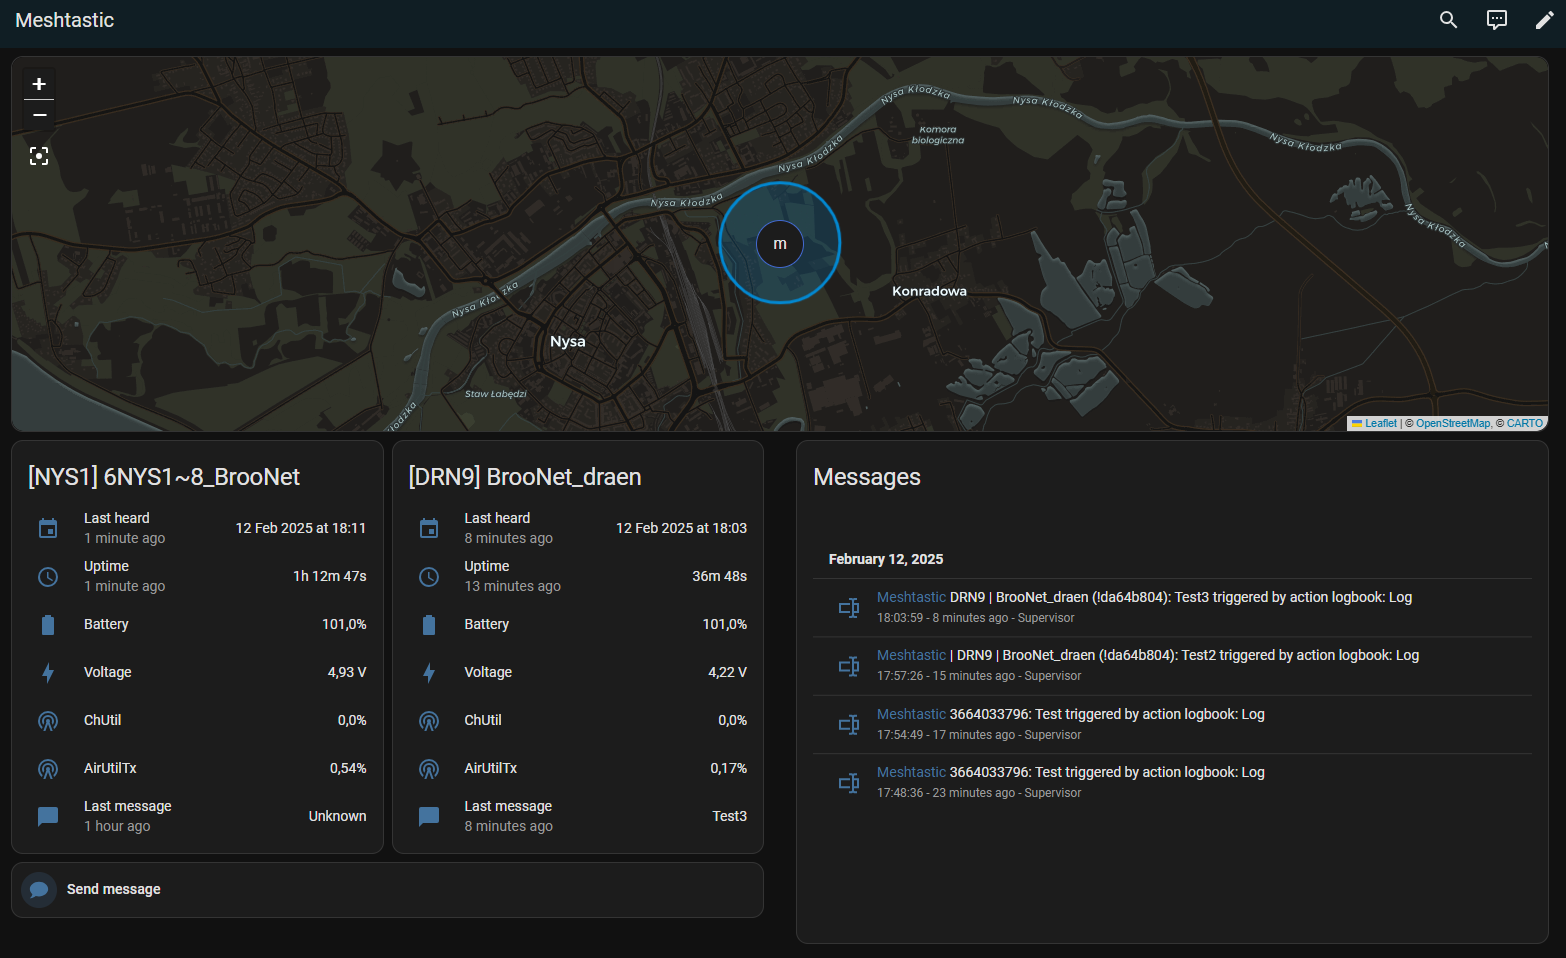
Task: Click Send message chat bubble icon
Action: (x=39, y=889)
